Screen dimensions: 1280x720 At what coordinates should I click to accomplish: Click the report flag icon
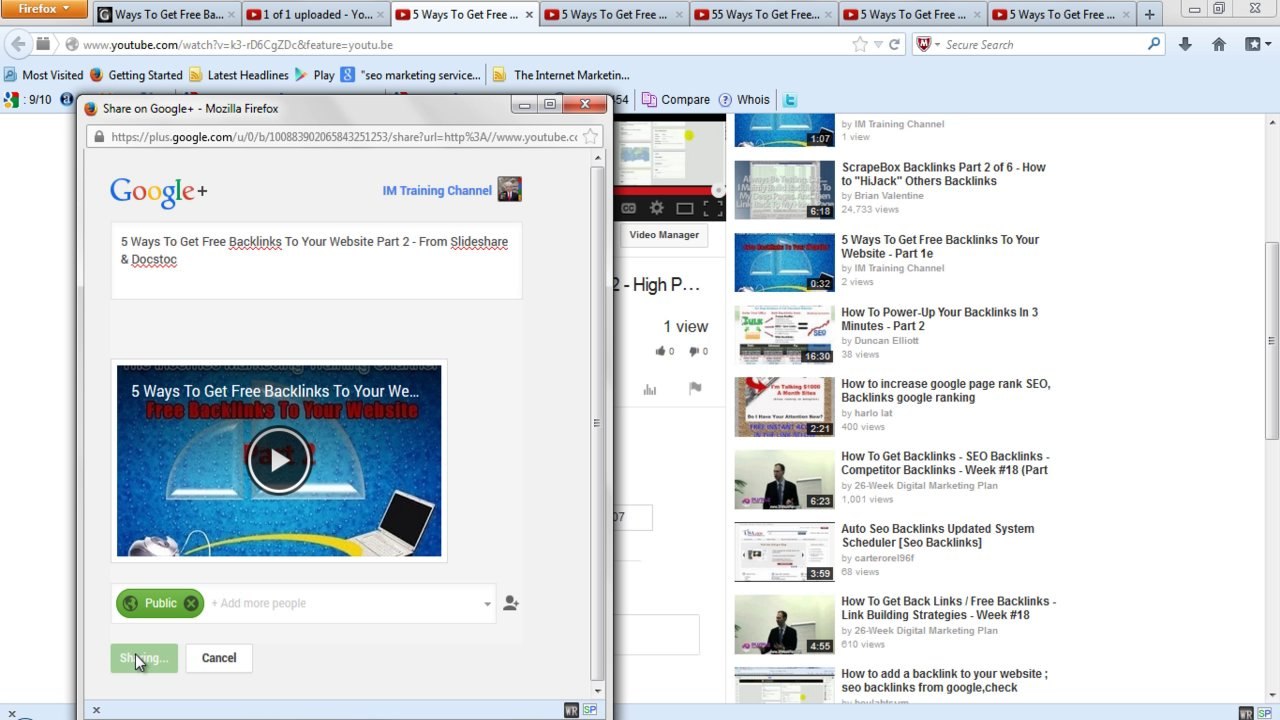(695, 389)
